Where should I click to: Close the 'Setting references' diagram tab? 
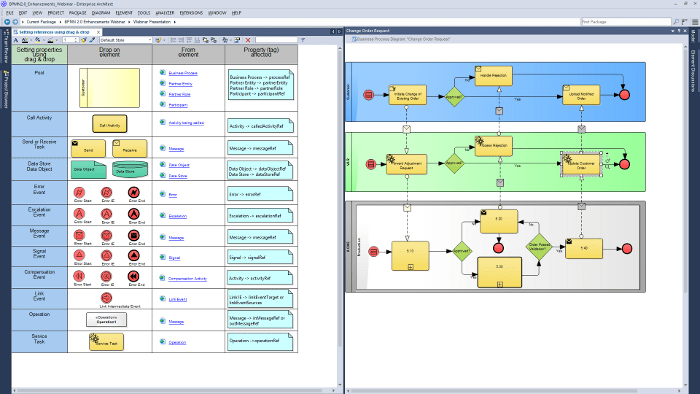pos(99,32)
